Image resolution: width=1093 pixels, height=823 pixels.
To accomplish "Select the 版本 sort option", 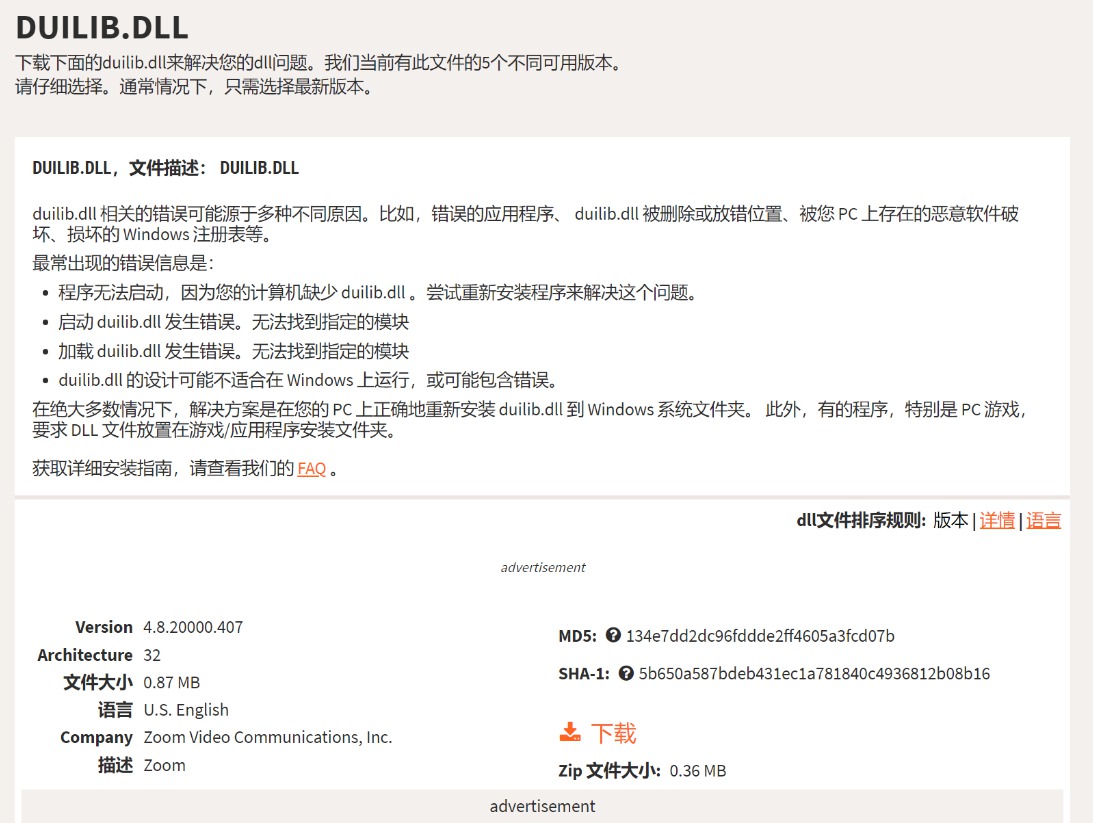I will (950, 520).
